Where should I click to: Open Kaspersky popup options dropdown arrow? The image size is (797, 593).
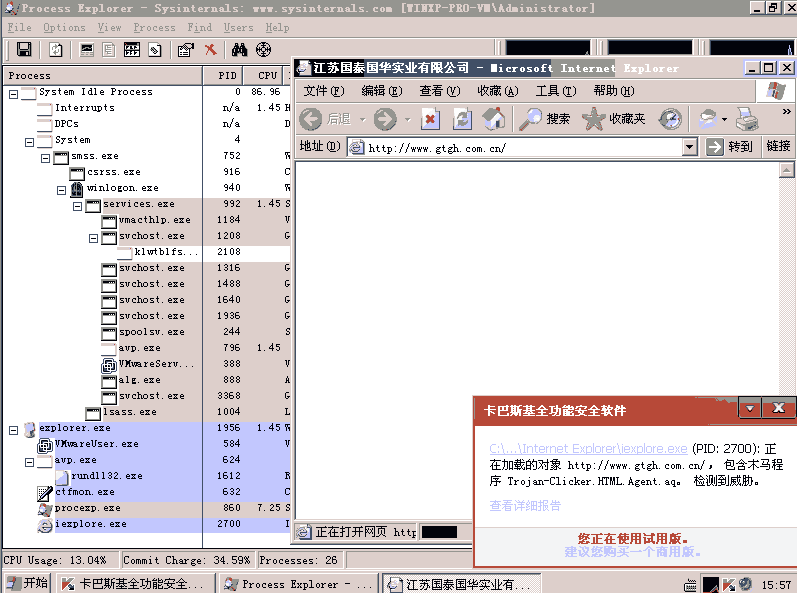[750, 408]
